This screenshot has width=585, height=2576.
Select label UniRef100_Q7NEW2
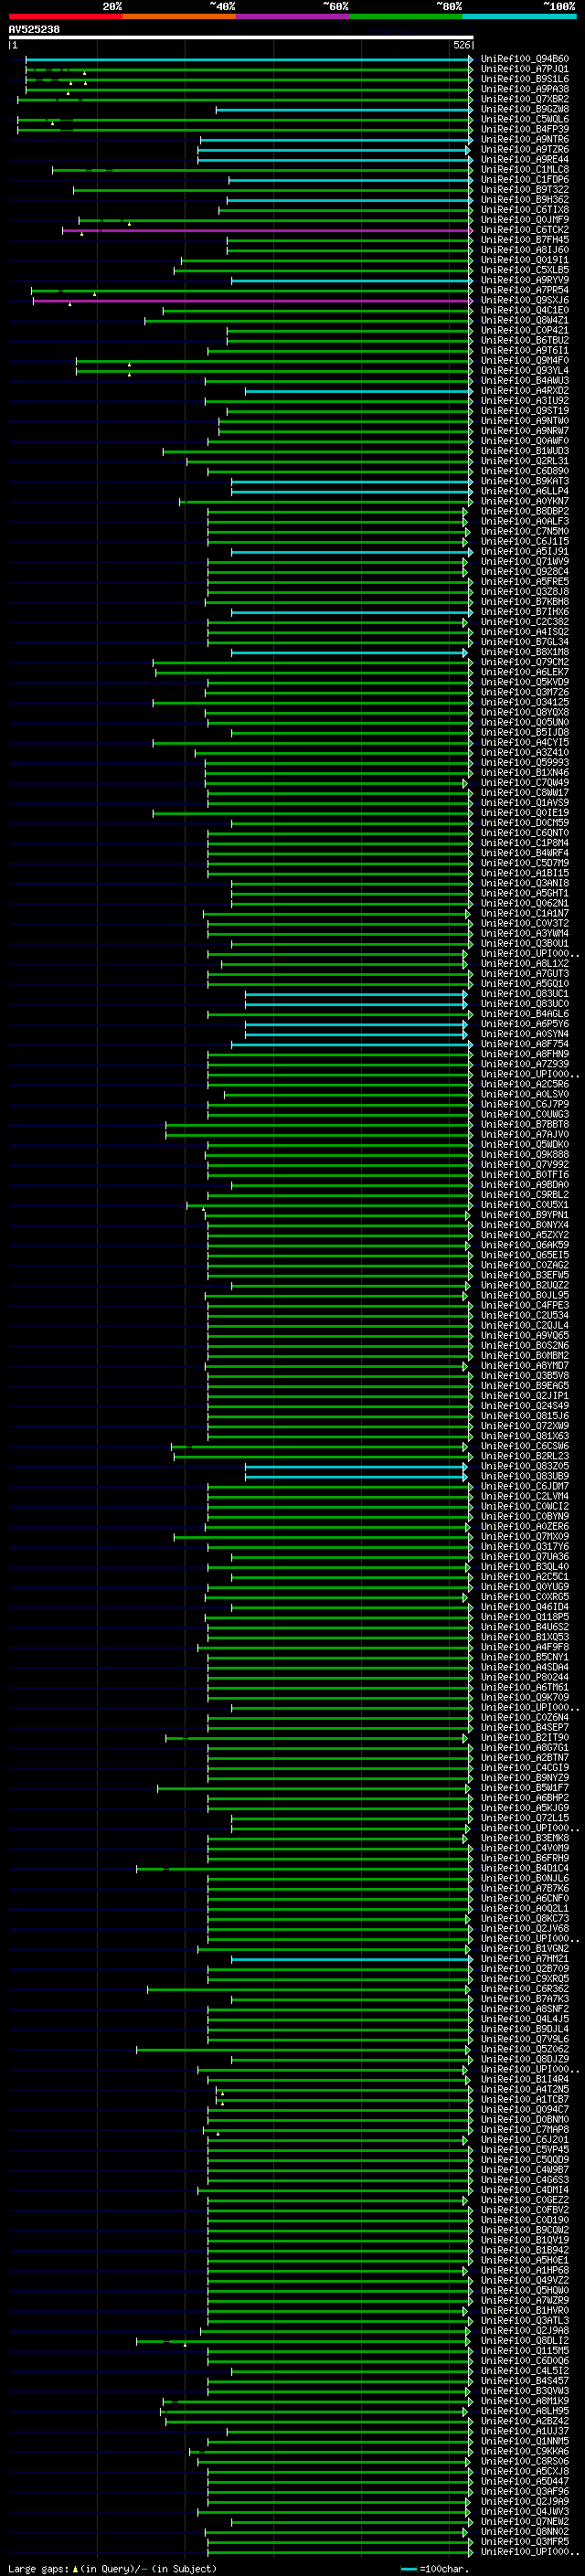(x=525, y=2522)
